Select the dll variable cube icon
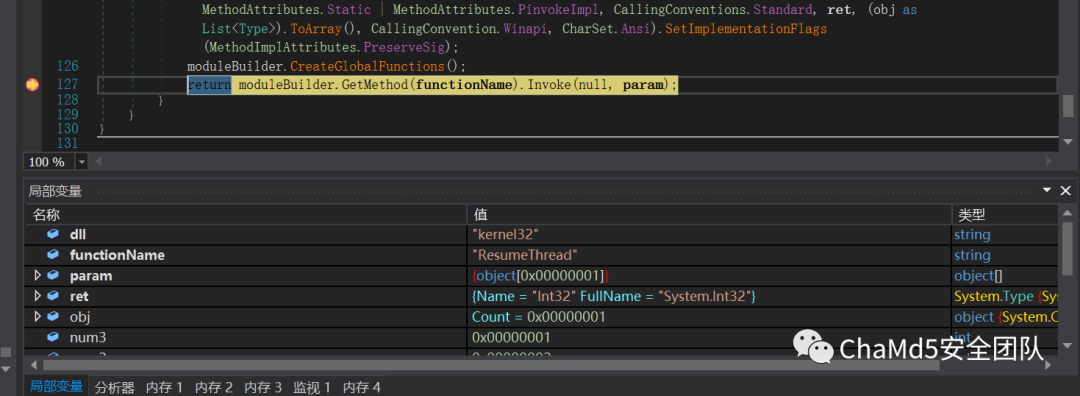 [x=53, y=234]
